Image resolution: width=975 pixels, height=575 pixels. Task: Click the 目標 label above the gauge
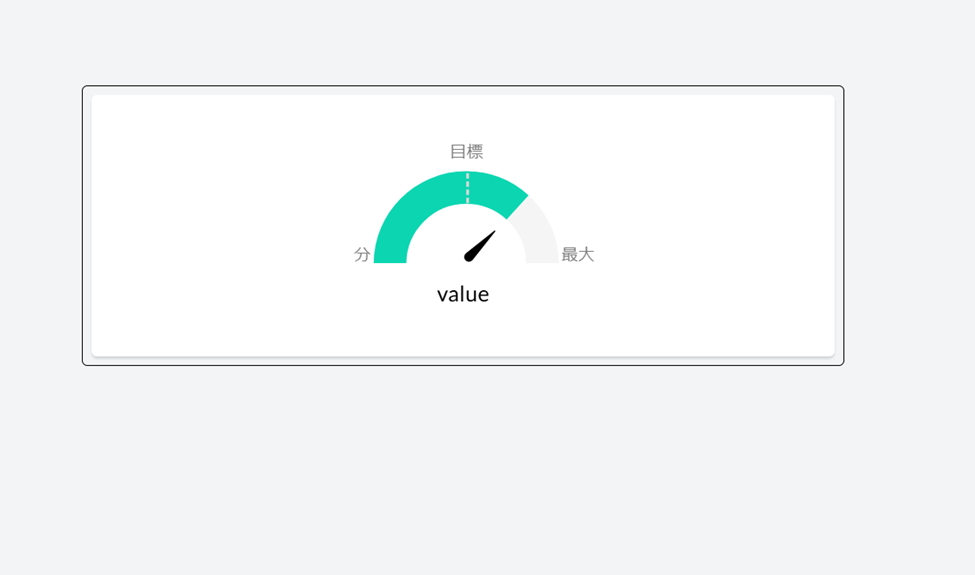click(x=466, y=151)
